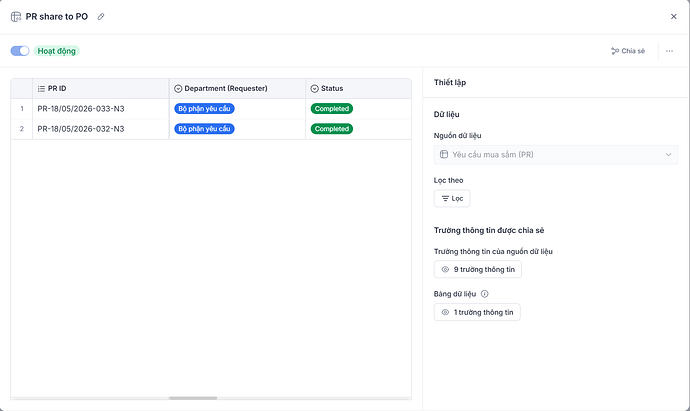This screenshot has height=411, width=690.
Task: Click the Department (Requester) column header
Action: click(x=237, y=88)
